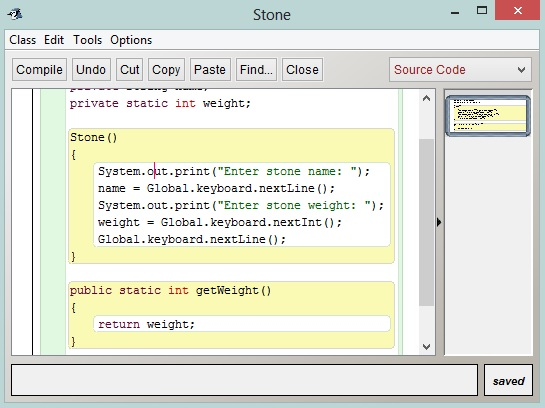
Task: Collapse the code navigation view with black triangle
Action: coord(439,222)
